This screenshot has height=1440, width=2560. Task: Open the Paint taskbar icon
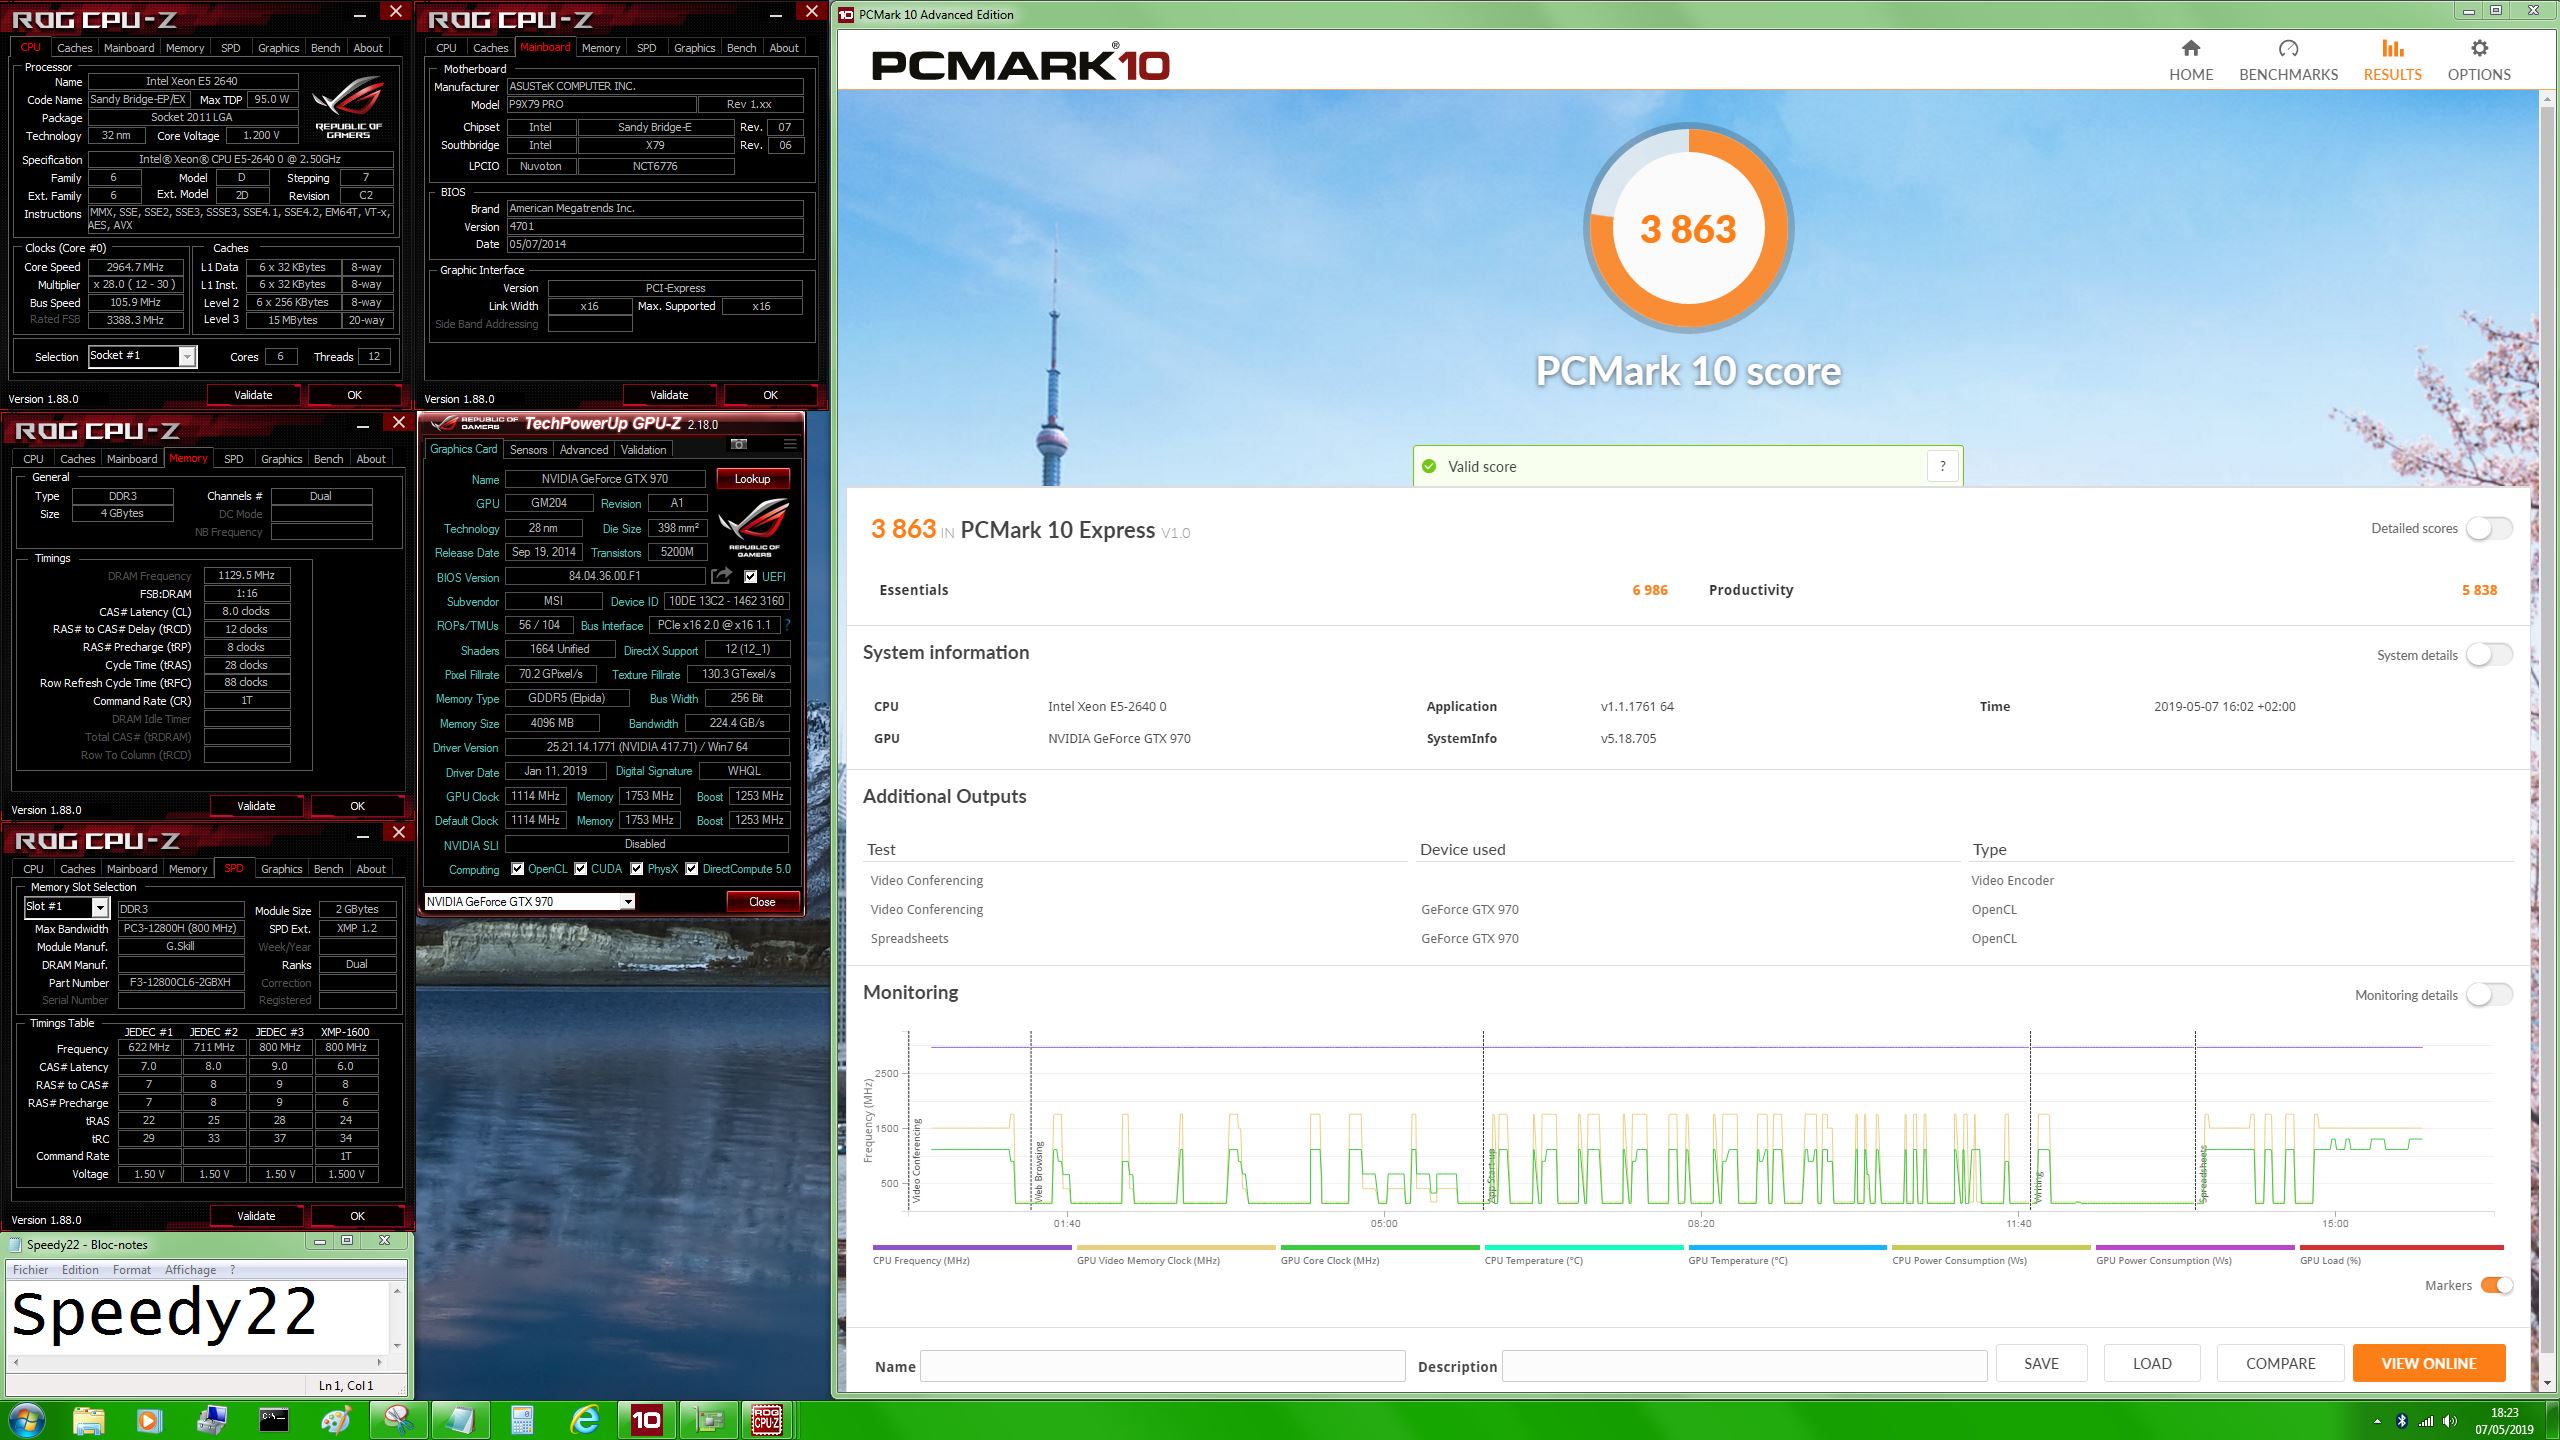tap(336, 1420)
